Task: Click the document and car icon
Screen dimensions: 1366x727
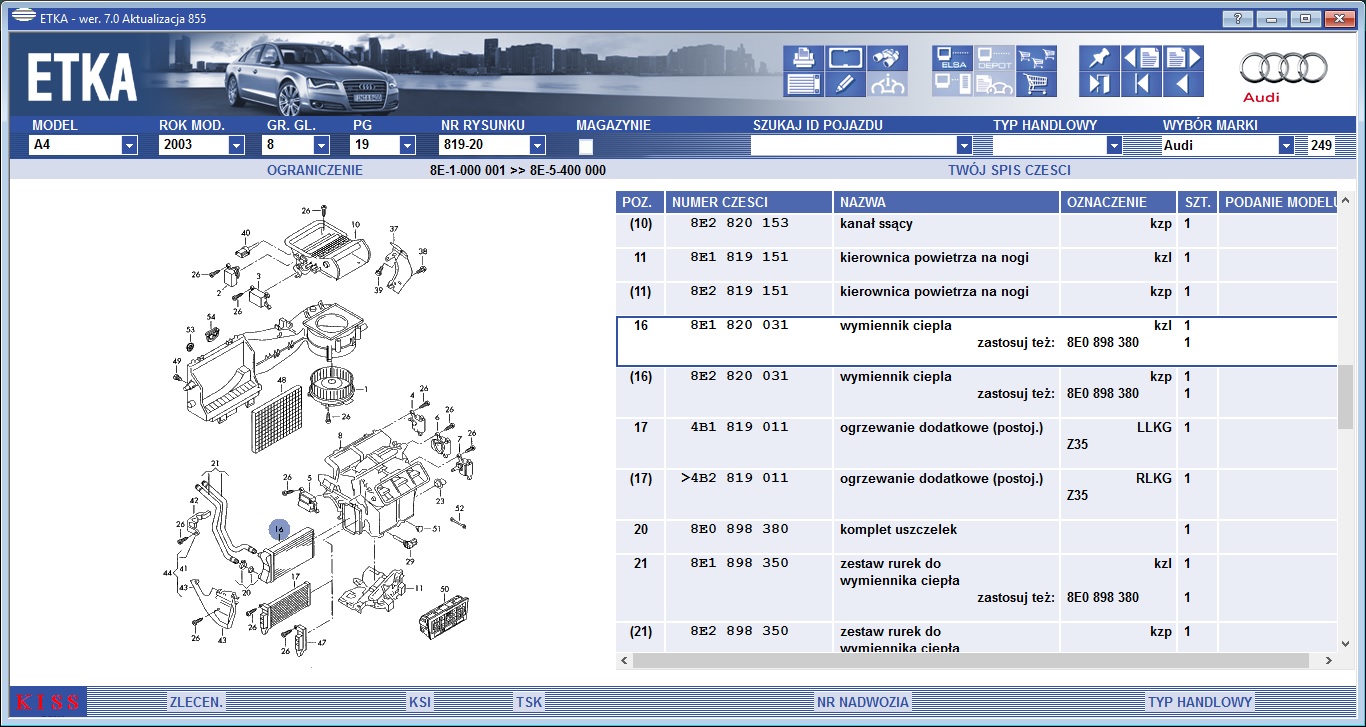Action: pos(995,84)
